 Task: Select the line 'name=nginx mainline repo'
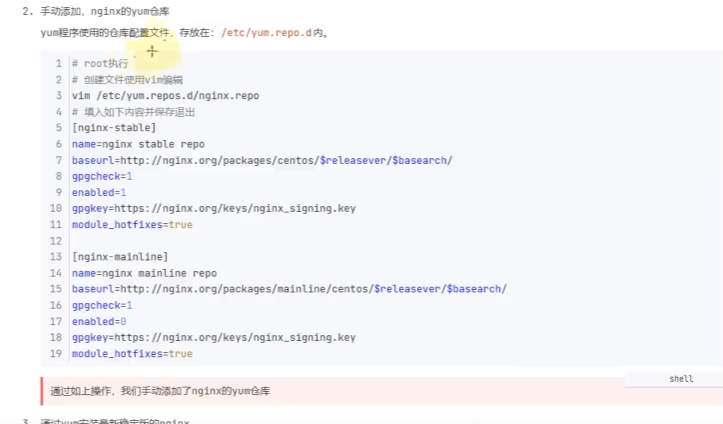coord(144,273)
